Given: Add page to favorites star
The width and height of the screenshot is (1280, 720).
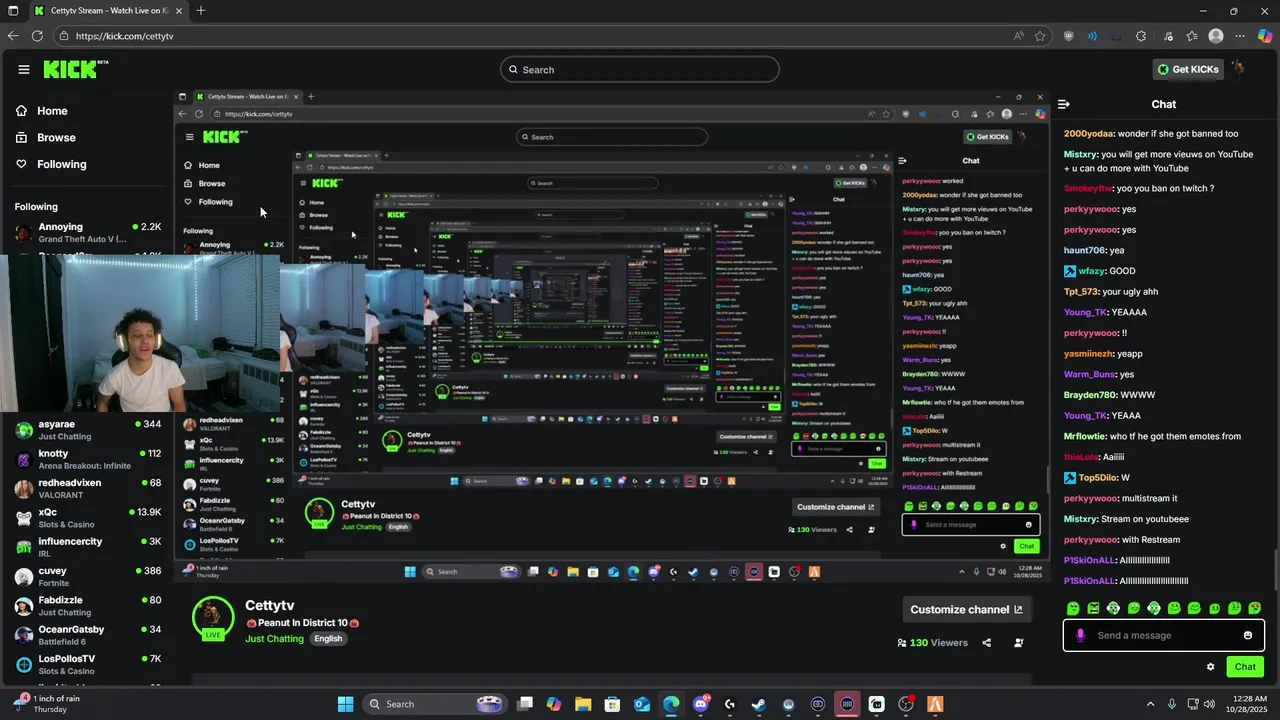Looking at the screenshot, I should click(x=1040, y=36).
